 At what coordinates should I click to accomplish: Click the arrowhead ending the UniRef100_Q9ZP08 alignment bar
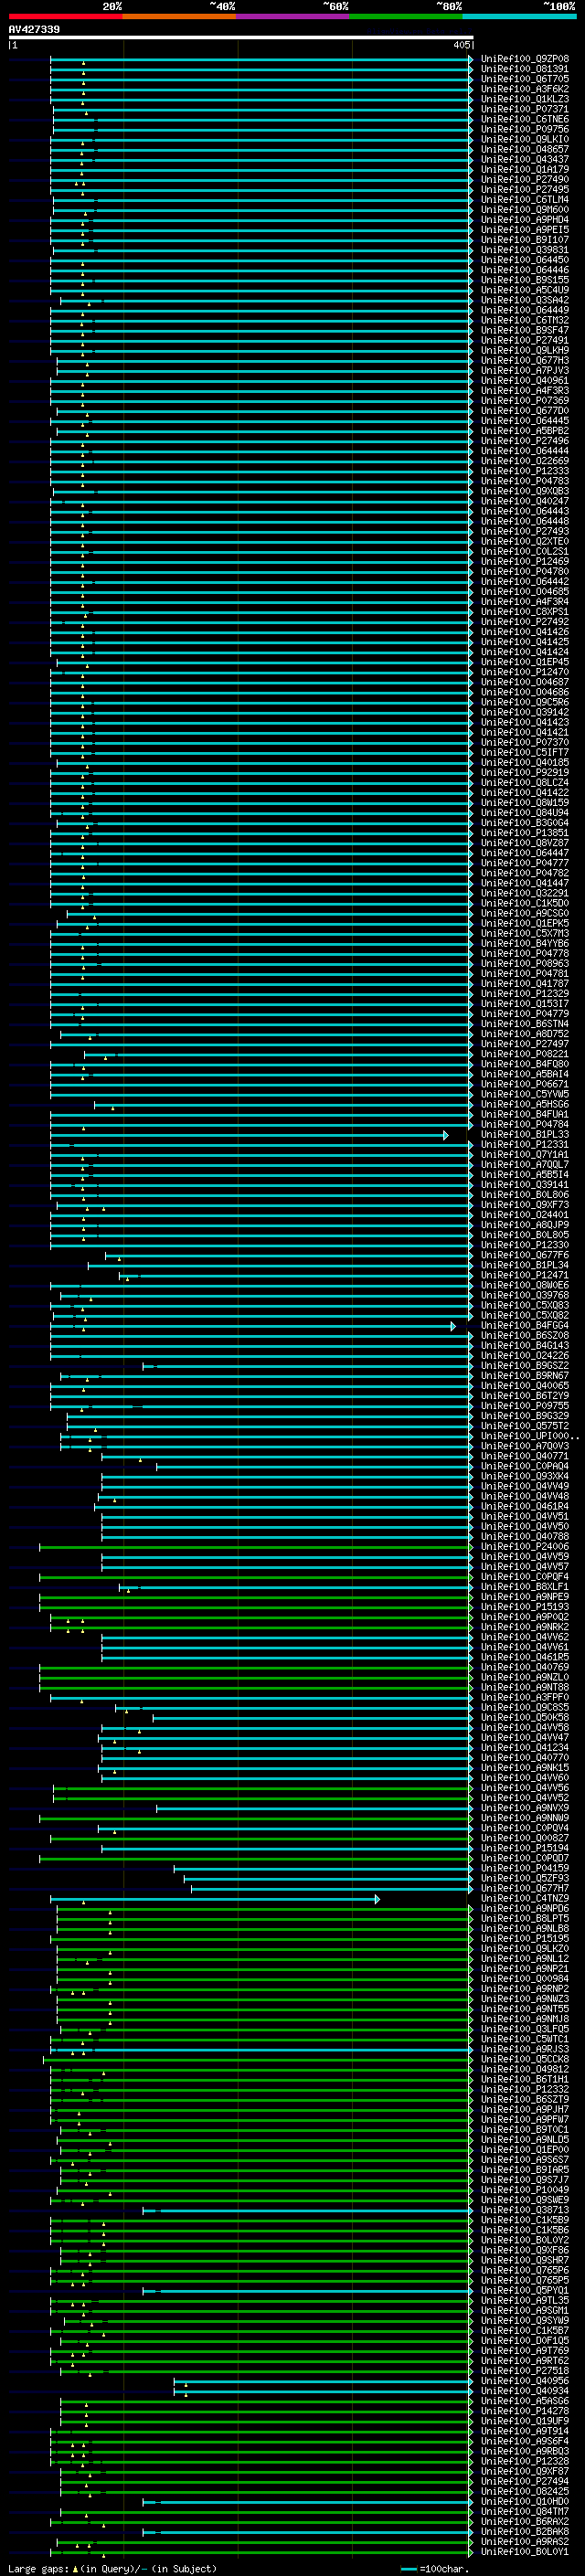point(471,60)
